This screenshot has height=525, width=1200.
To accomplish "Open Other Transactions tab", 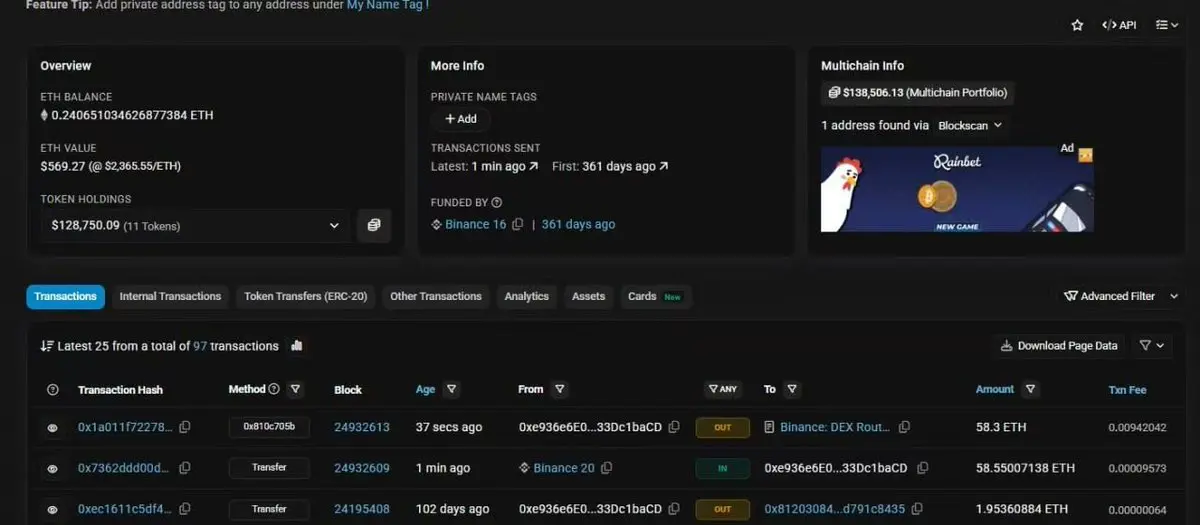I will tap(436, 296).
